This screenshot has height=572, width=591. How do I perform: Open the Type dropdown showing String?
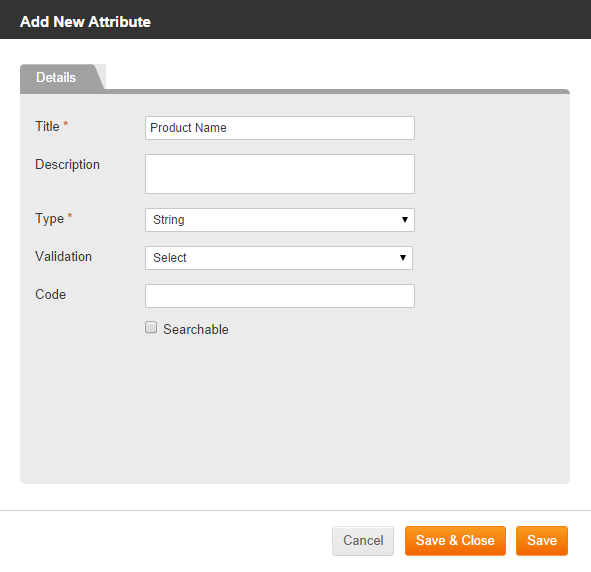280,220
